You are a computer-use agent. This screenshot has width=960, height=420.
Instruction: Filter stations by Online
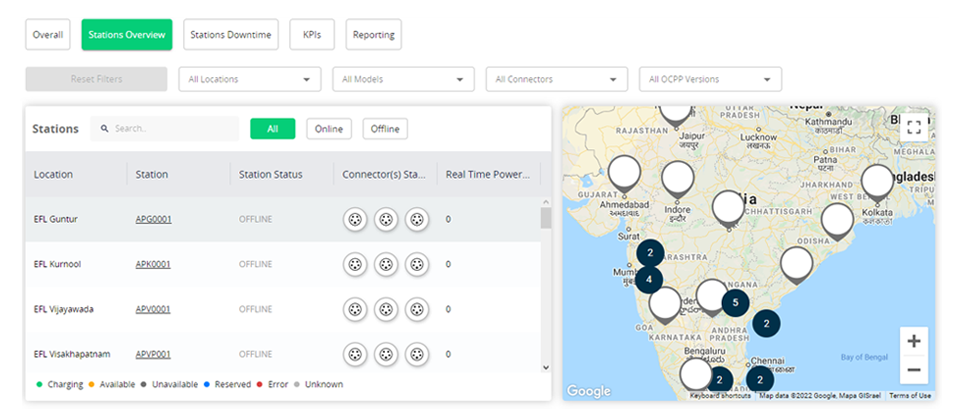[x=329, y=129]
